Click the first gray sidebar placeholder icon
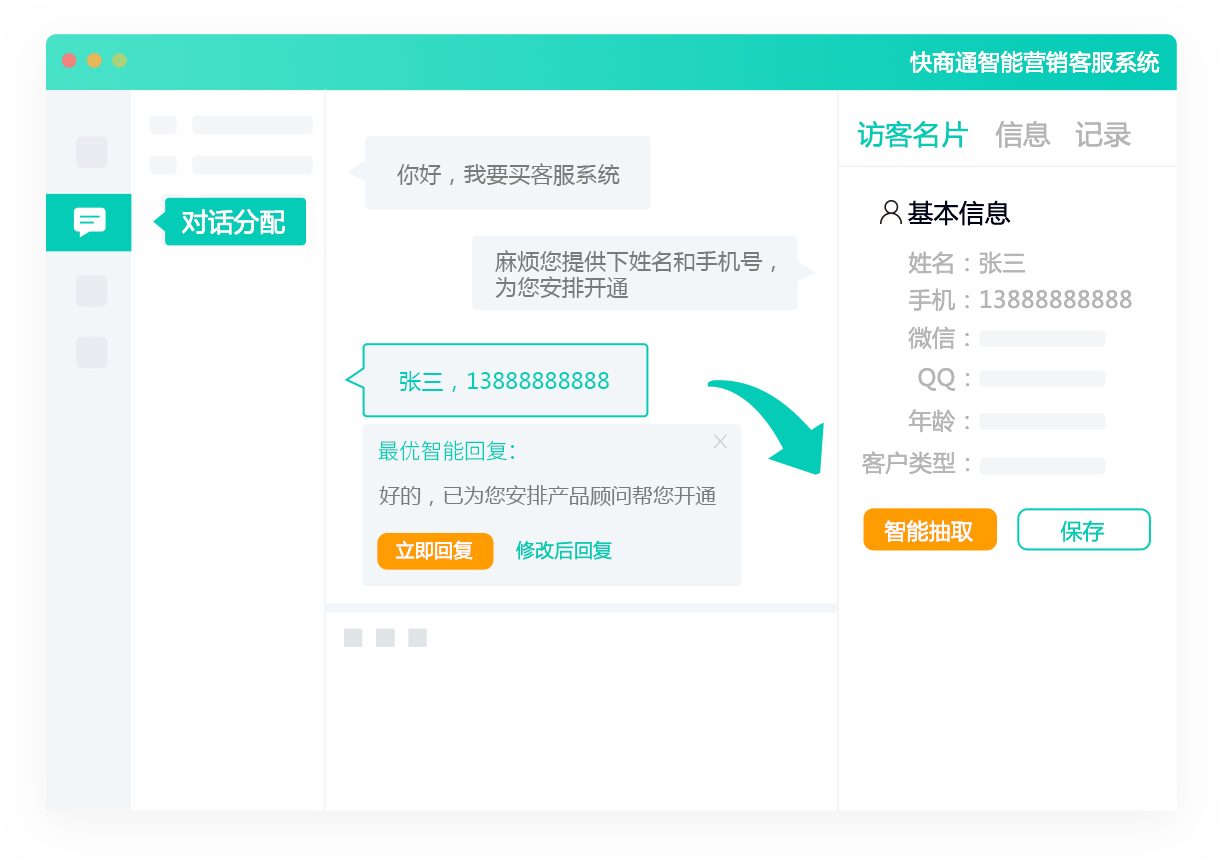Viewport: 1223px width, 868px height. (x=91, y=152)
